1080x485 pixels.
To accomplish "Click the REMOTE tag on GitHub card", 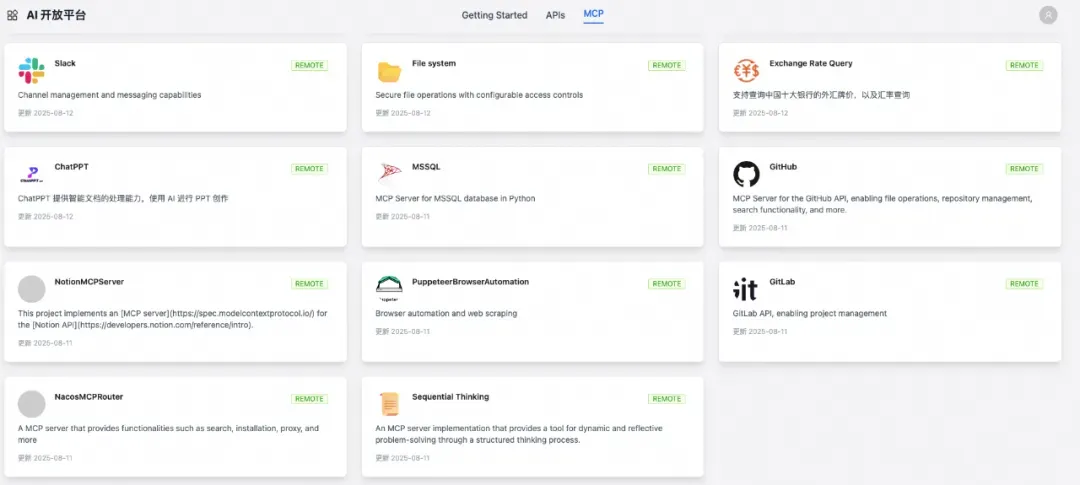I will (x=1024, y=169).
